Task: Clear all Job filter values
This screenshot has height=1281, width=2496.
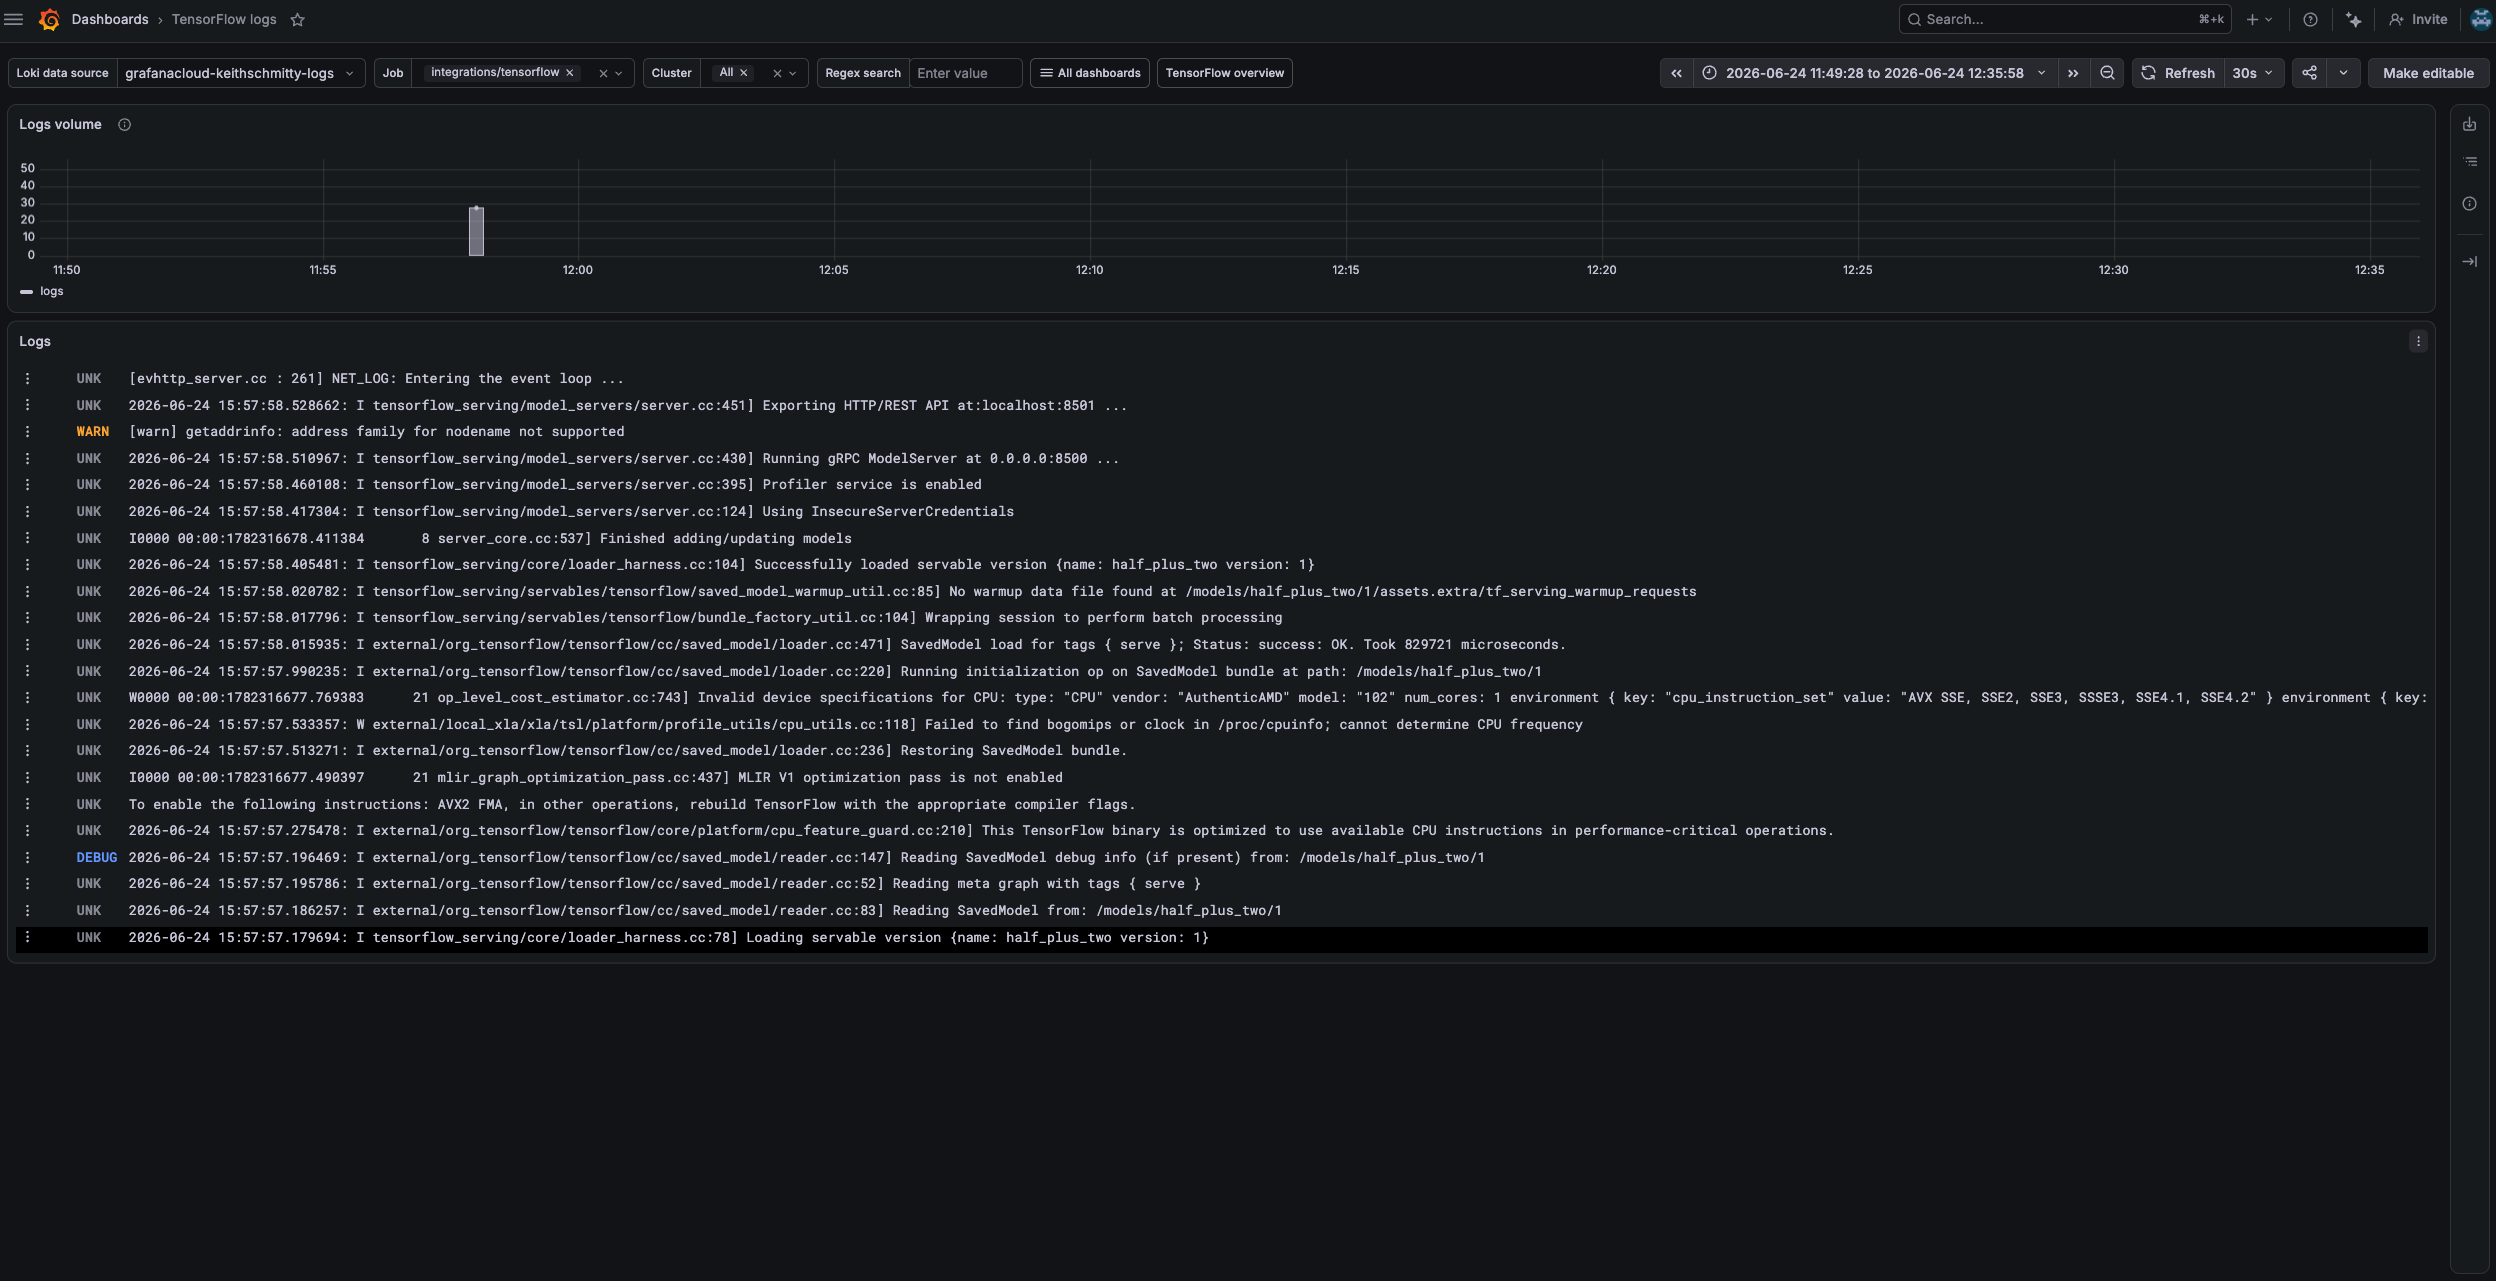Action: [x=603, y=73]
